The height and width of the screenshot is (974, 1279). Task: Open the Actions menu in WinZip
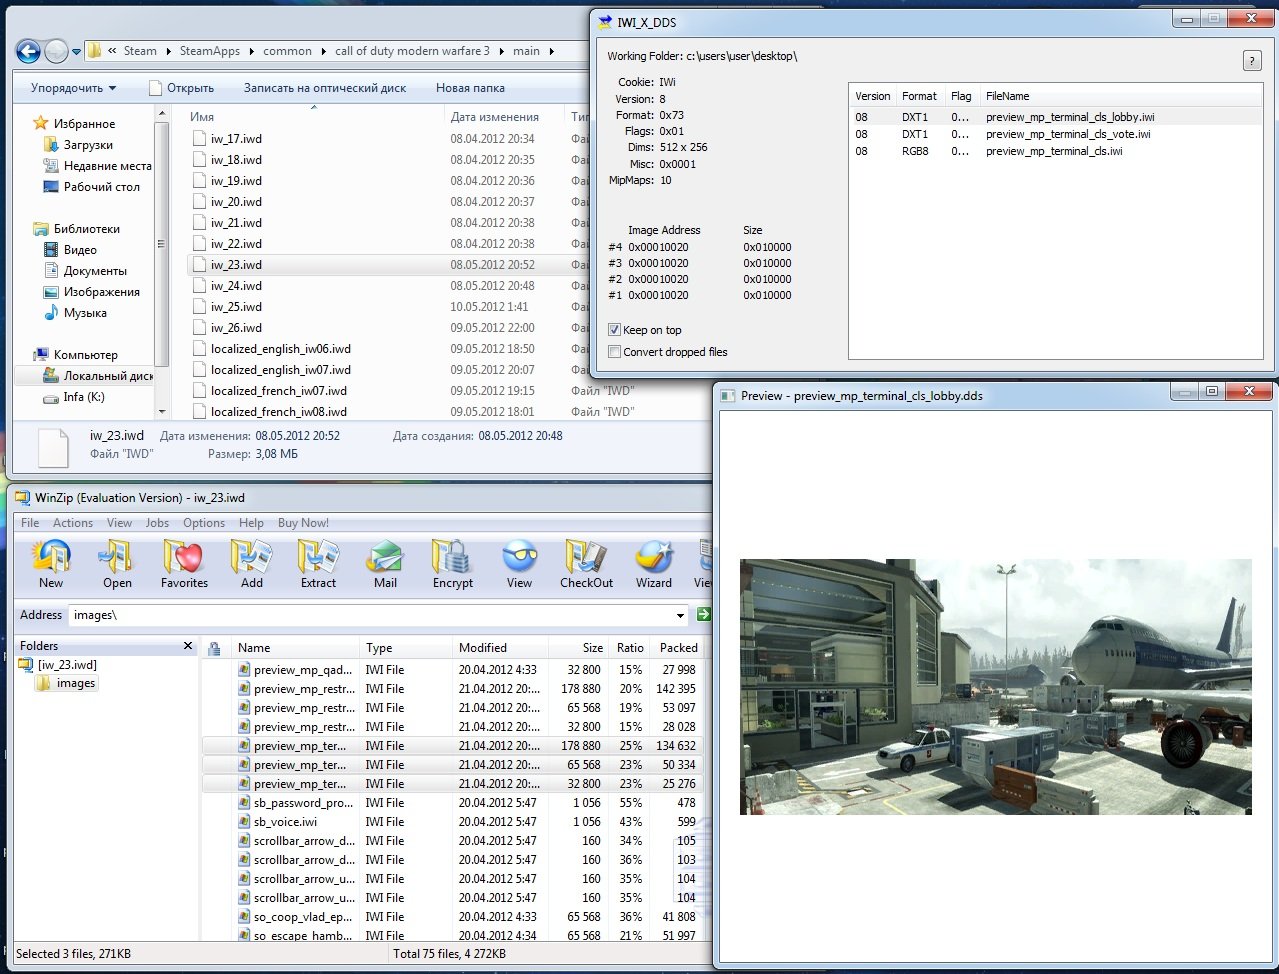73,523
